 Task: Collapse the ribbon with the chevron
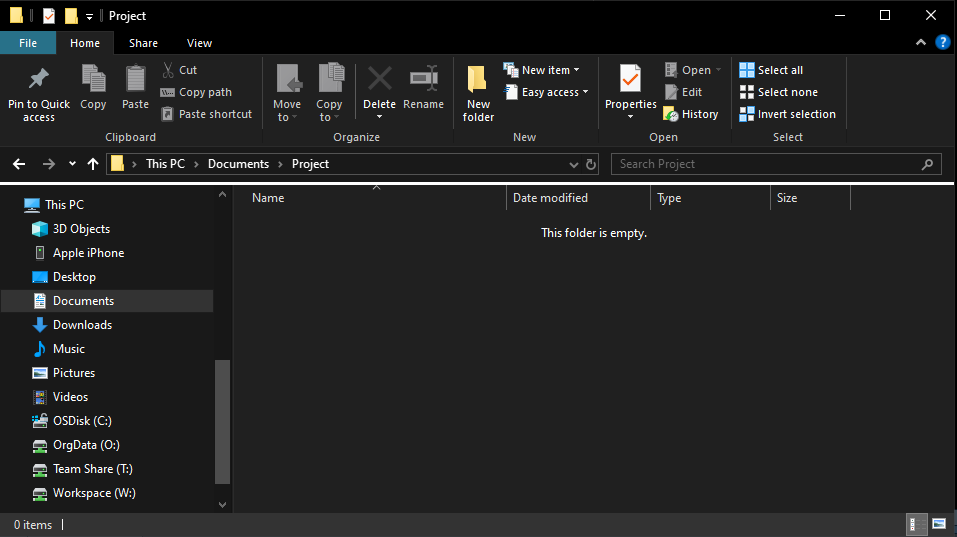tap(921, 43)
